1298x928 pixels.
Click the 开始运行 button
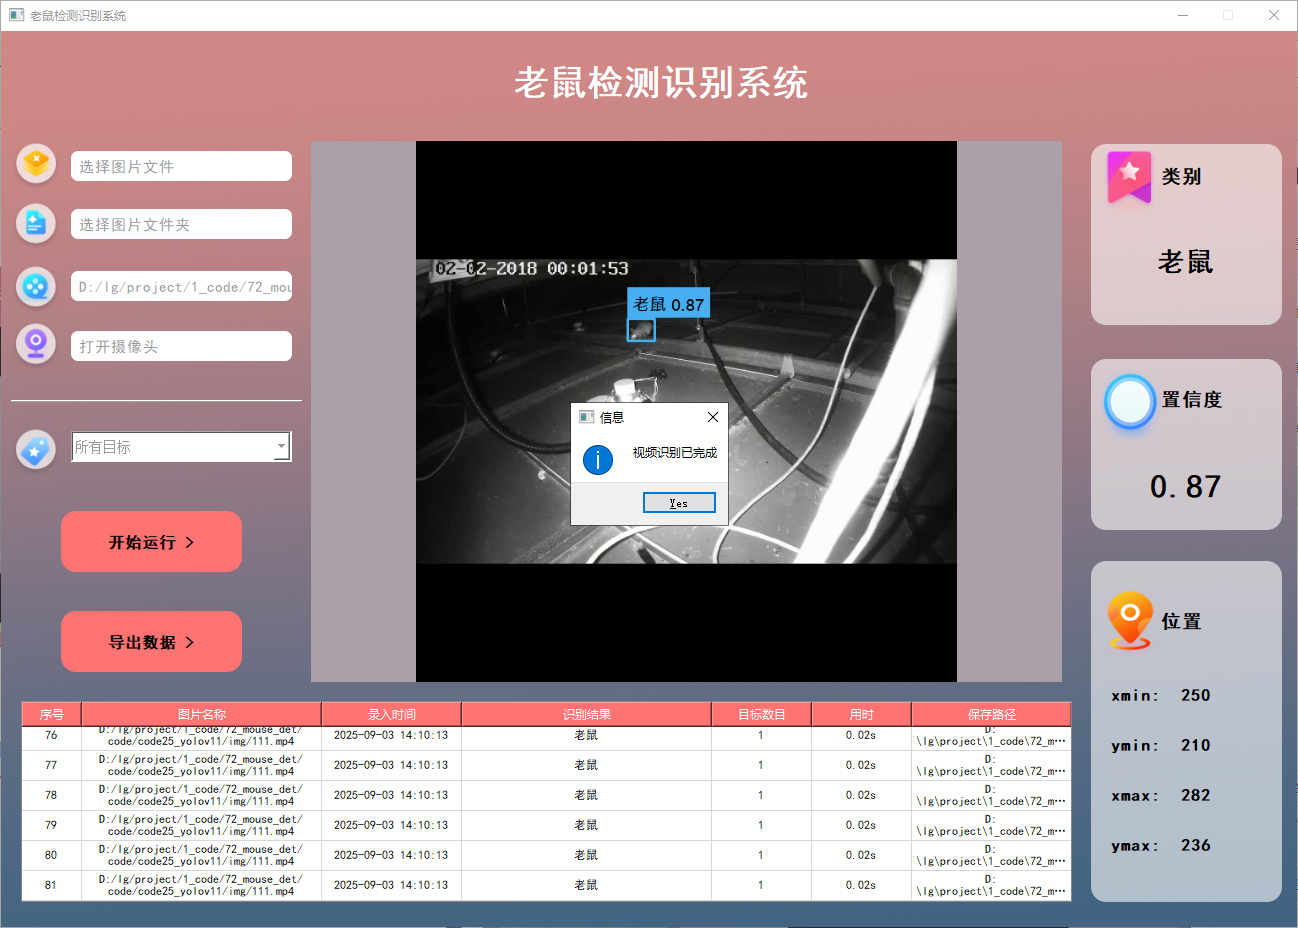(151, 542)
